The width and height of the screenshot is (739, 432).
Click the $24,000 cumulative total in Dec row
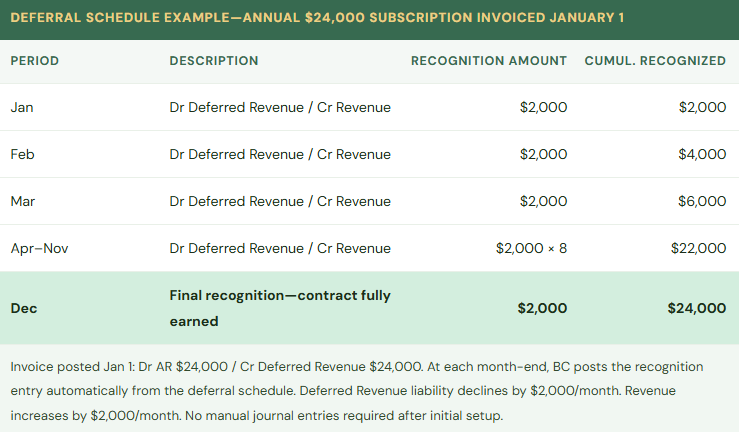point(696,308)
